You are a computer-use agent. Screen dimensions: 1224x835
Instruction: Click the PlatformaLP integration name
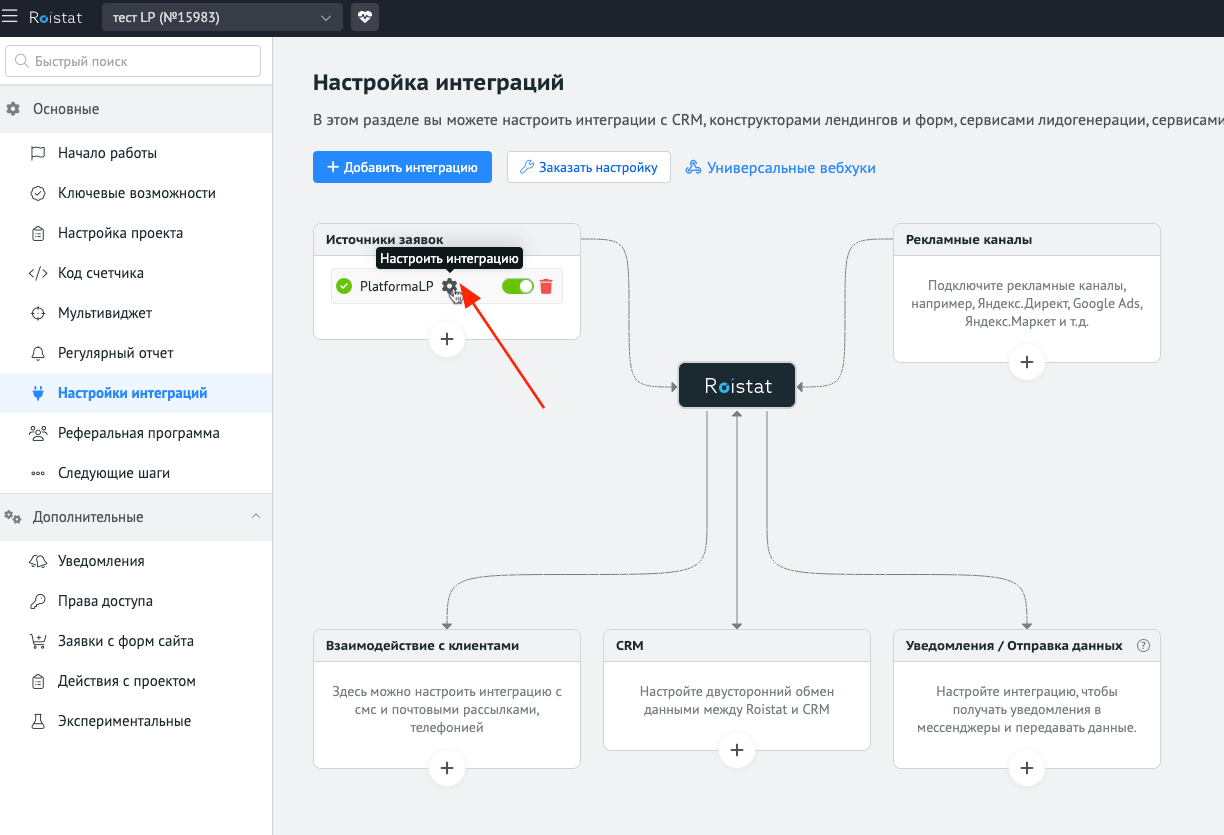(396, 286)
